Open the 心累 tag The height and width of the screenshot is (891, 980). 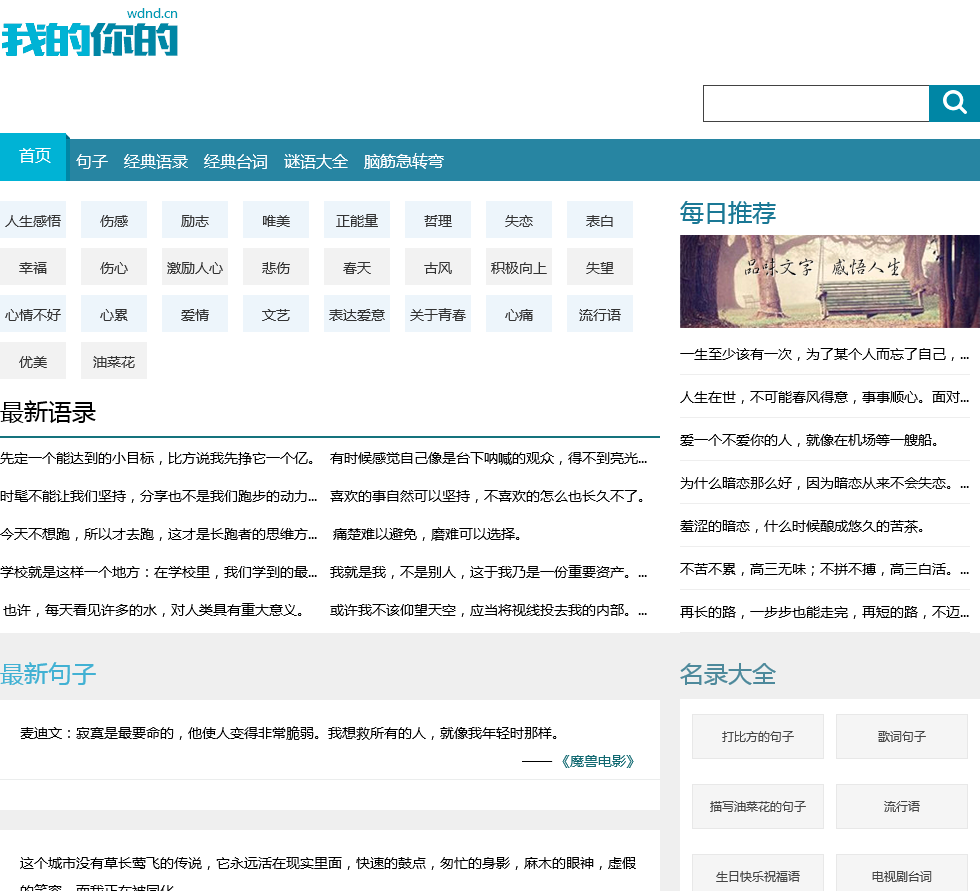[x=114, y=314]
